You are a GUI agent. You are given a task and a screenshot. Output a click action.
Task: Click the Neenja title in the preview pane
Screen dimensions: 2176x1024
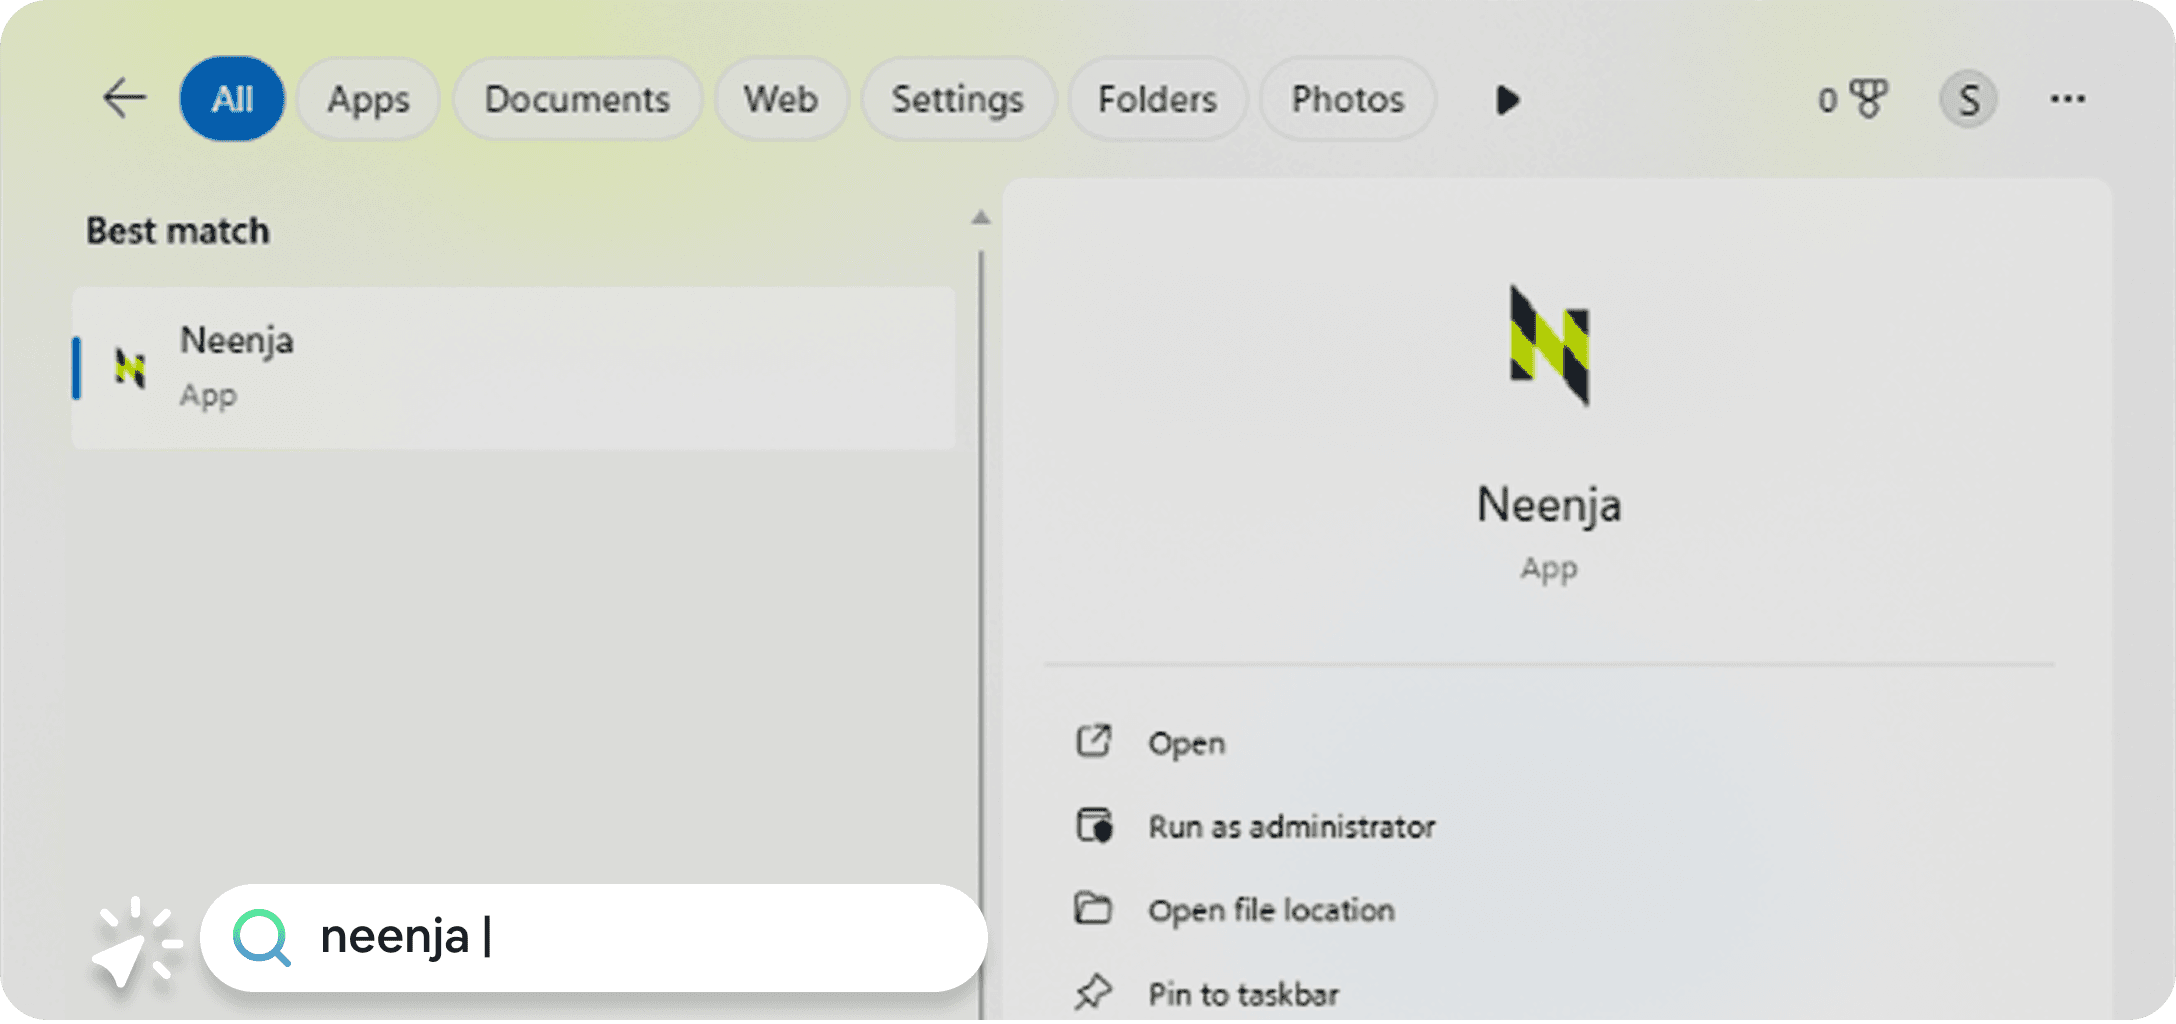(1549, 504)
